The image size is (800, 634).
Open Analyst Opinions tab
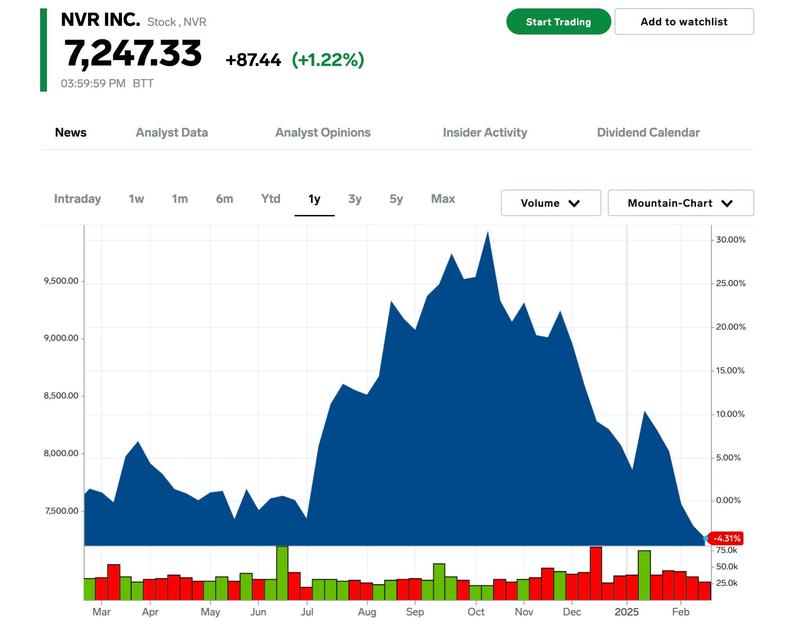point(322,132)
